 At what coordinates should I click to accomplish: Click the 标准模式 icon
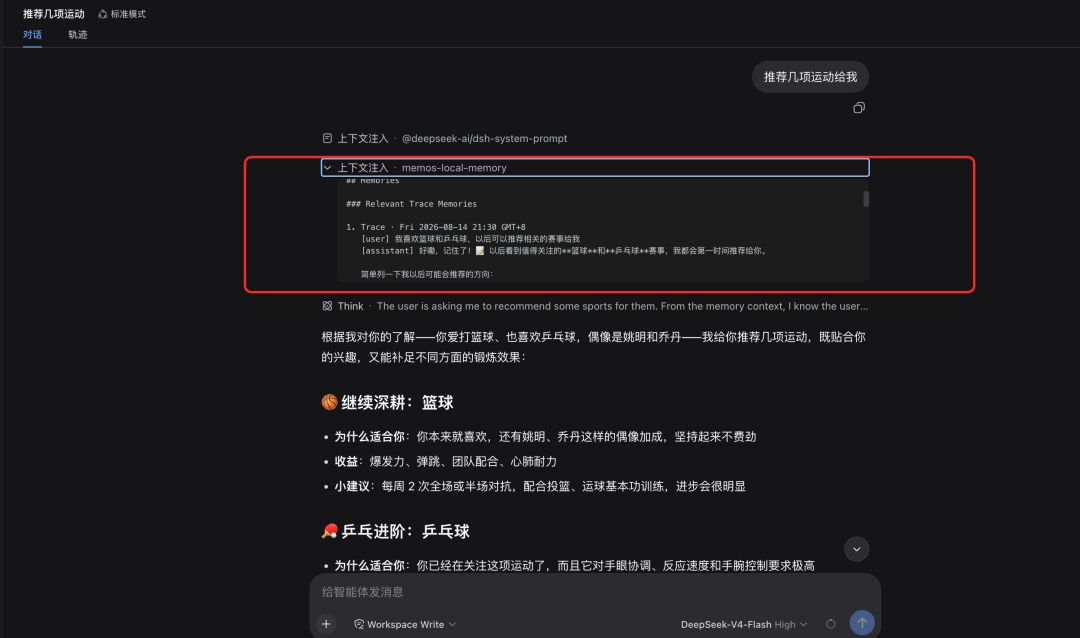(x=103, y=14)
